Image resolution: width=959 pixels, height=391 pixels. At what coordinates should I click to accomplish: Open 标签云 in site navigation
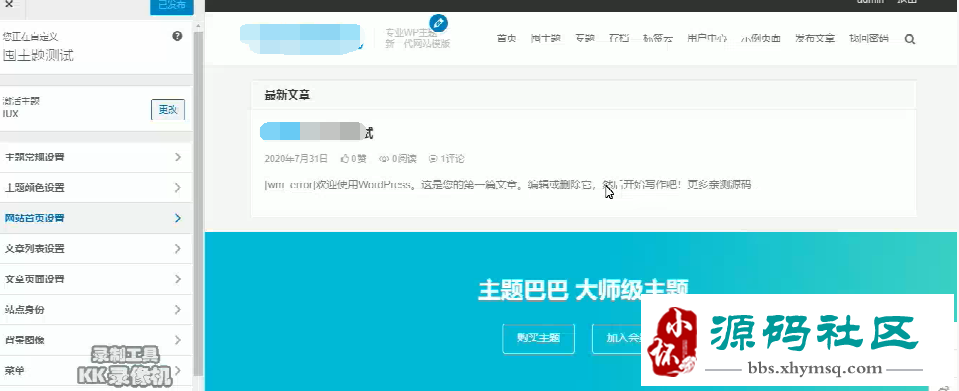[x=658, y=39]
